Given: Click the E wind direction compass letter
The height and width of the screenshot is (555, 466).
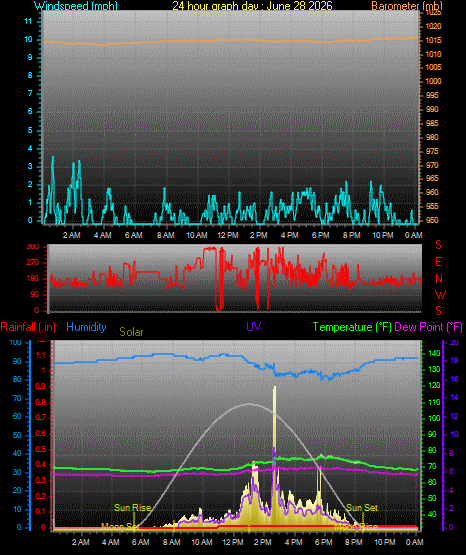Looking at the screenshot, I should 438,262.
